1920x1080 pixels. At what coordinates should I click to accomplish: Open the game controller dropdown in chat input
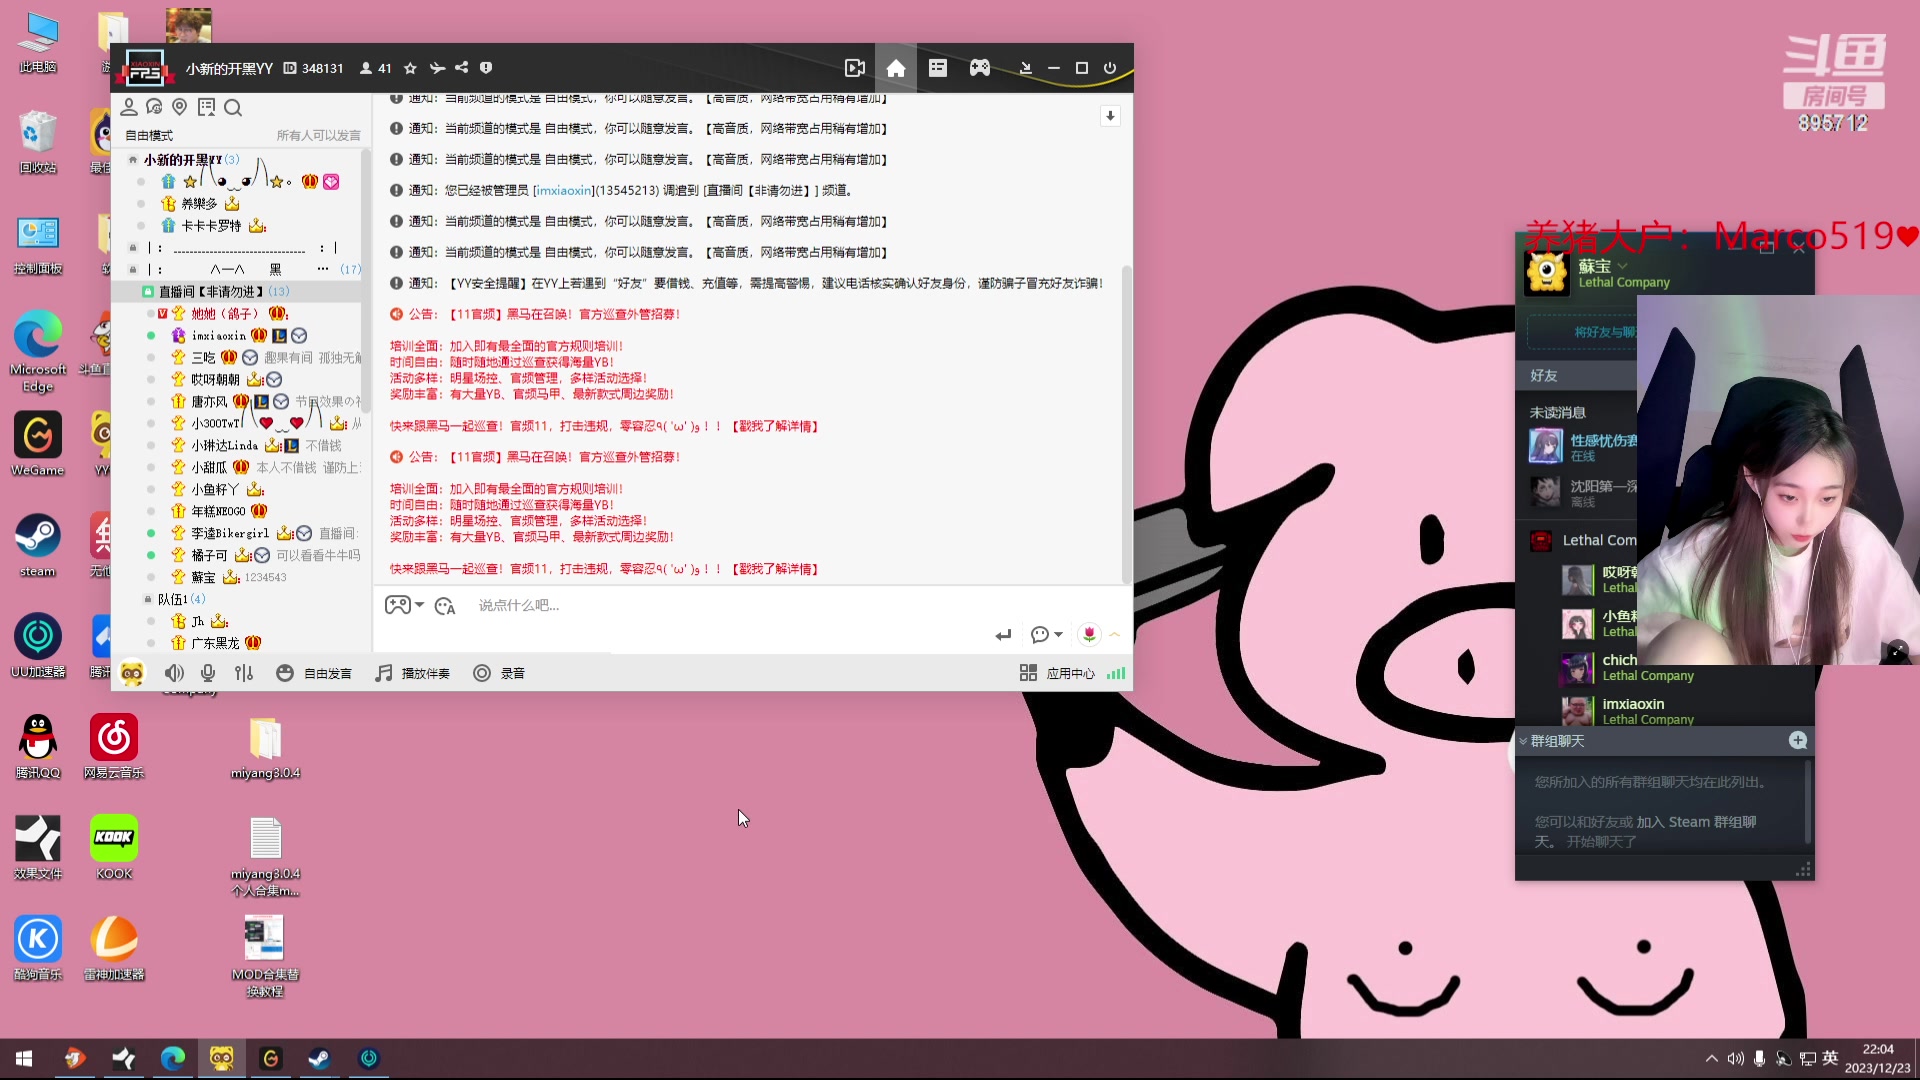405,605
